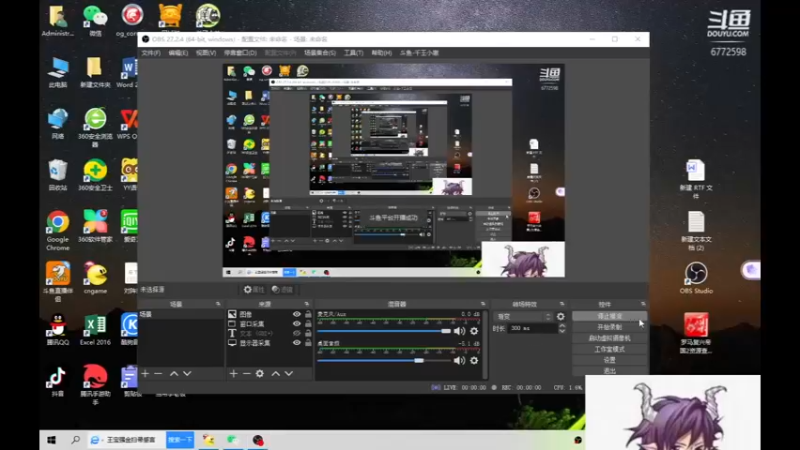This screenshot has height=450, width=800.
Task: Open the 停靠窗口(D) menu
Action: click(240, 53)
